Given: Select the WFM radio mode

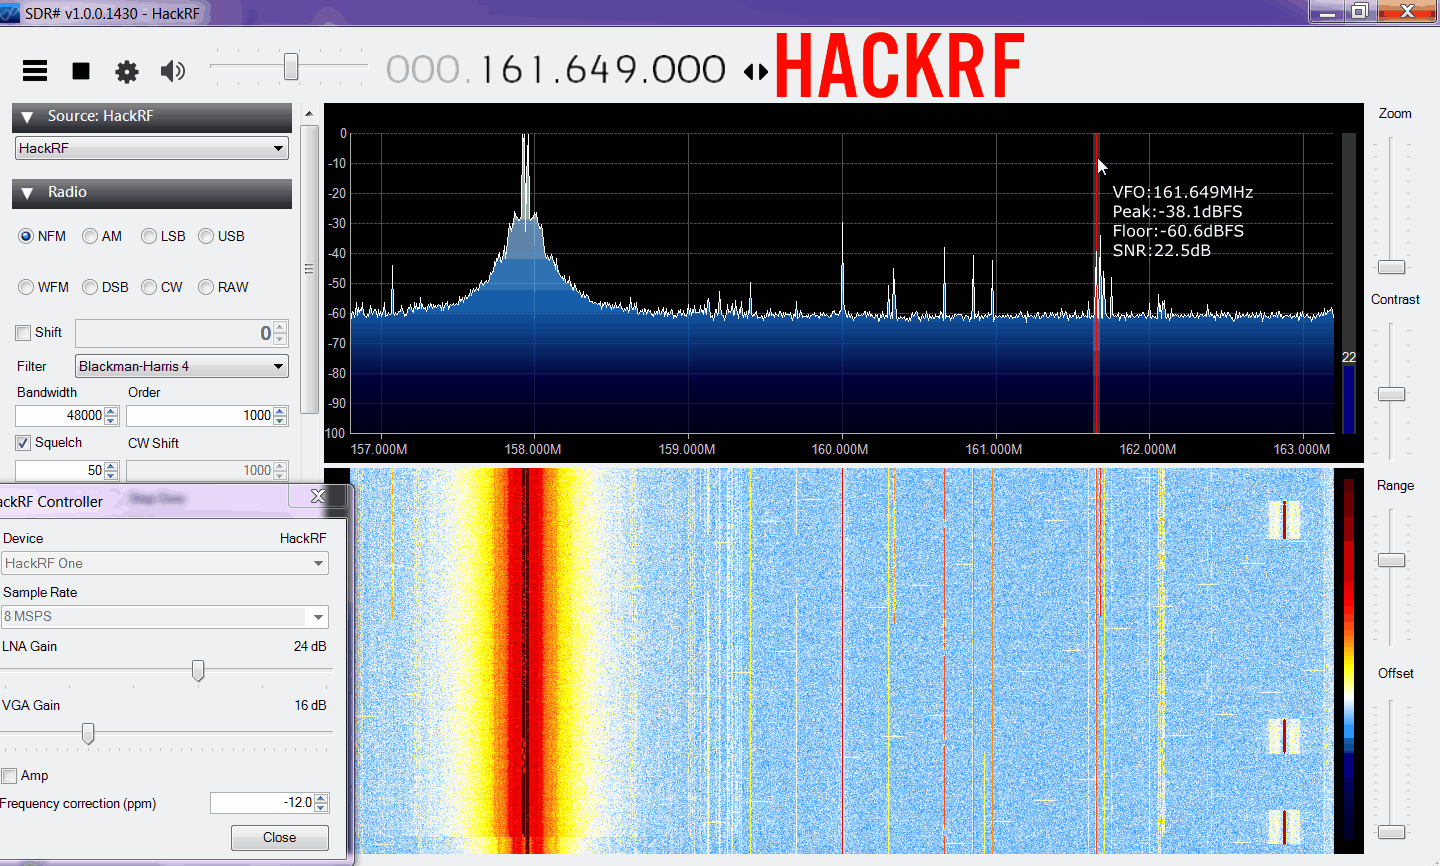Looking at the screenshot, I should pyautogui.click(x=26, y=287).
